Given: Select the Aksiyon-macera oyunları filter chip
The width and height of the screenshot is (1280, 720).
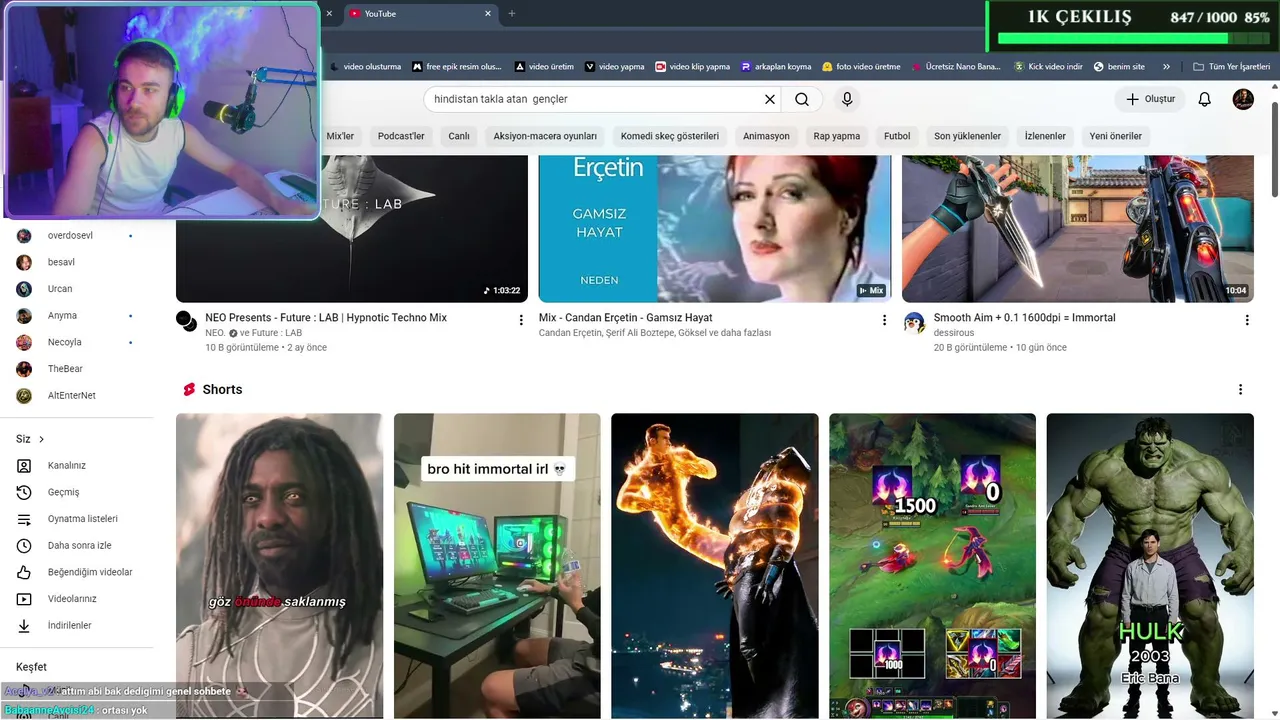Looking at the screenshot, I should pos(545,136).
